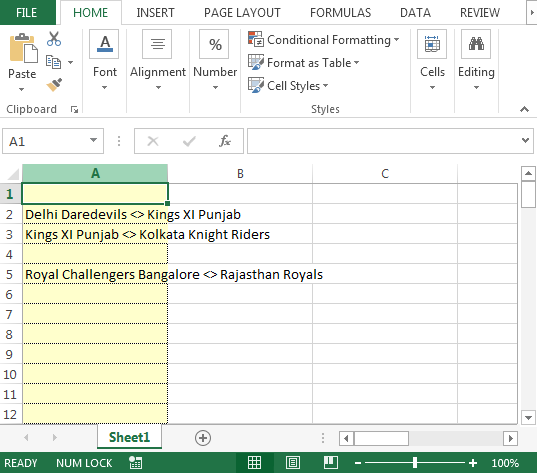The width and height of the screenshot is (537, 473).
Task: Click the Select All corner triangle
Action: click(13, 174)
